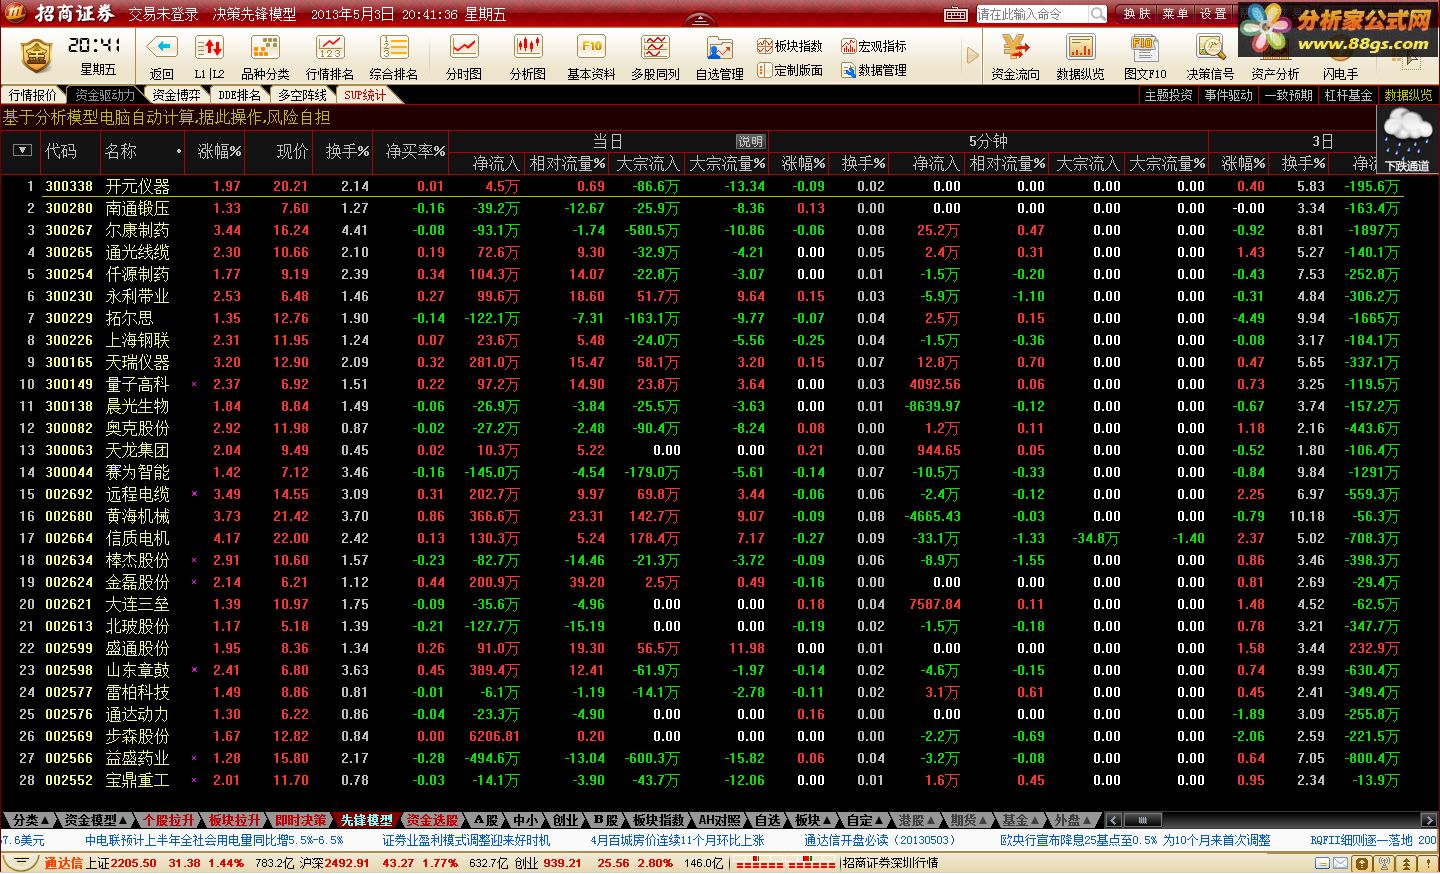Click the 定制版面 toolbar item
Image resolution: width=1440 pixels, height=874 pixels.
(790, 70)
